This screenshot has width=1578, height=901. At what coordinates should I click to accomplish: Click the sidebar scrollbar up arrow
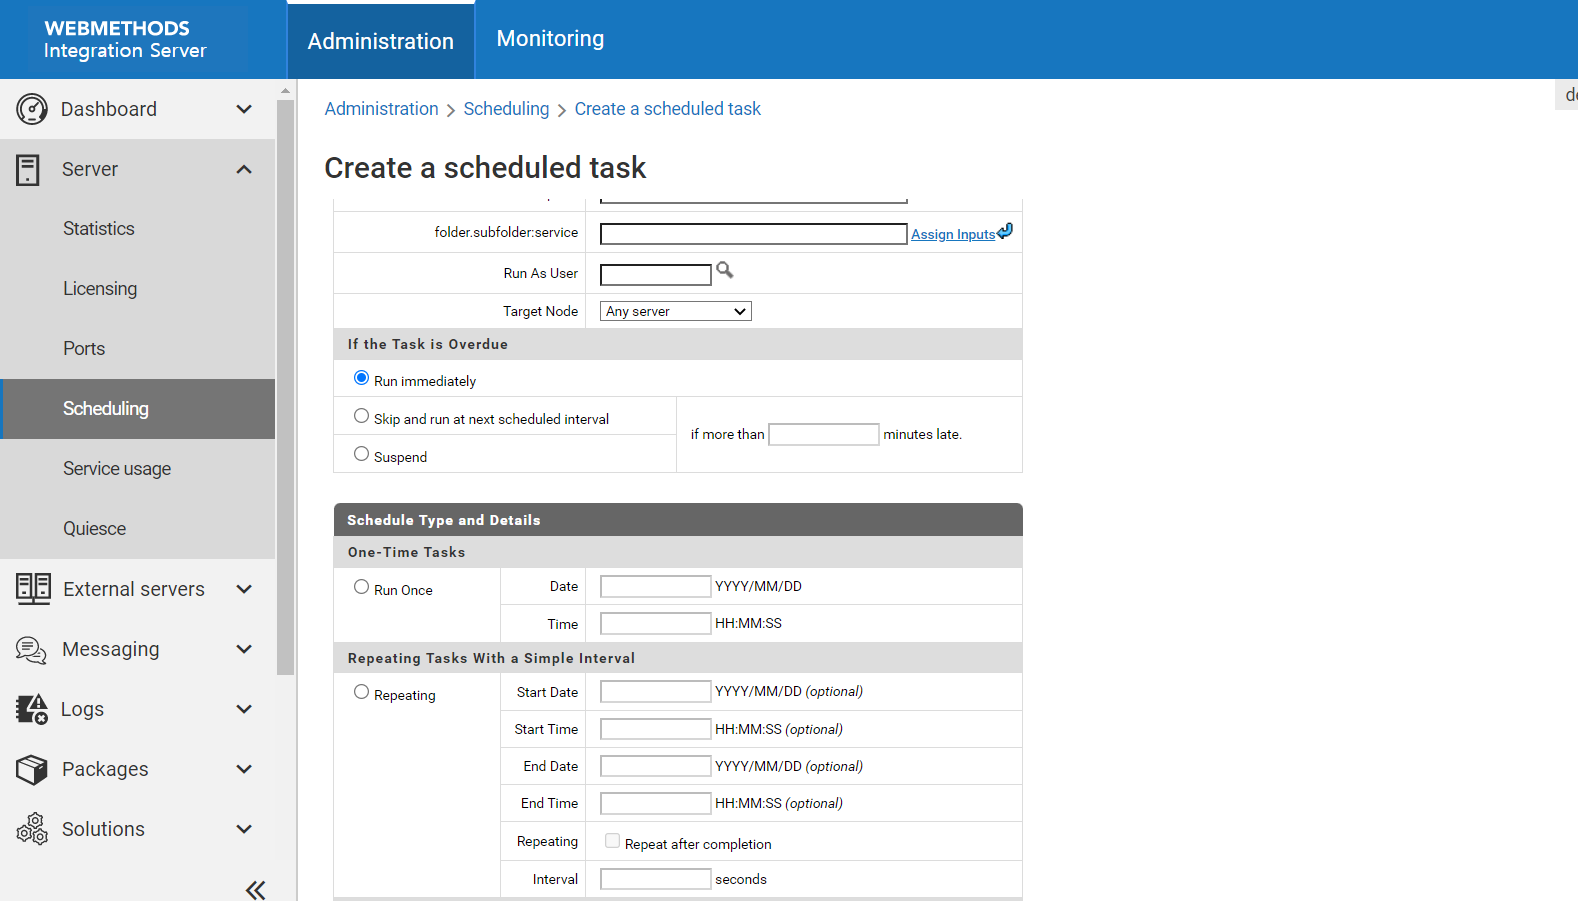(x=286, y=90)
